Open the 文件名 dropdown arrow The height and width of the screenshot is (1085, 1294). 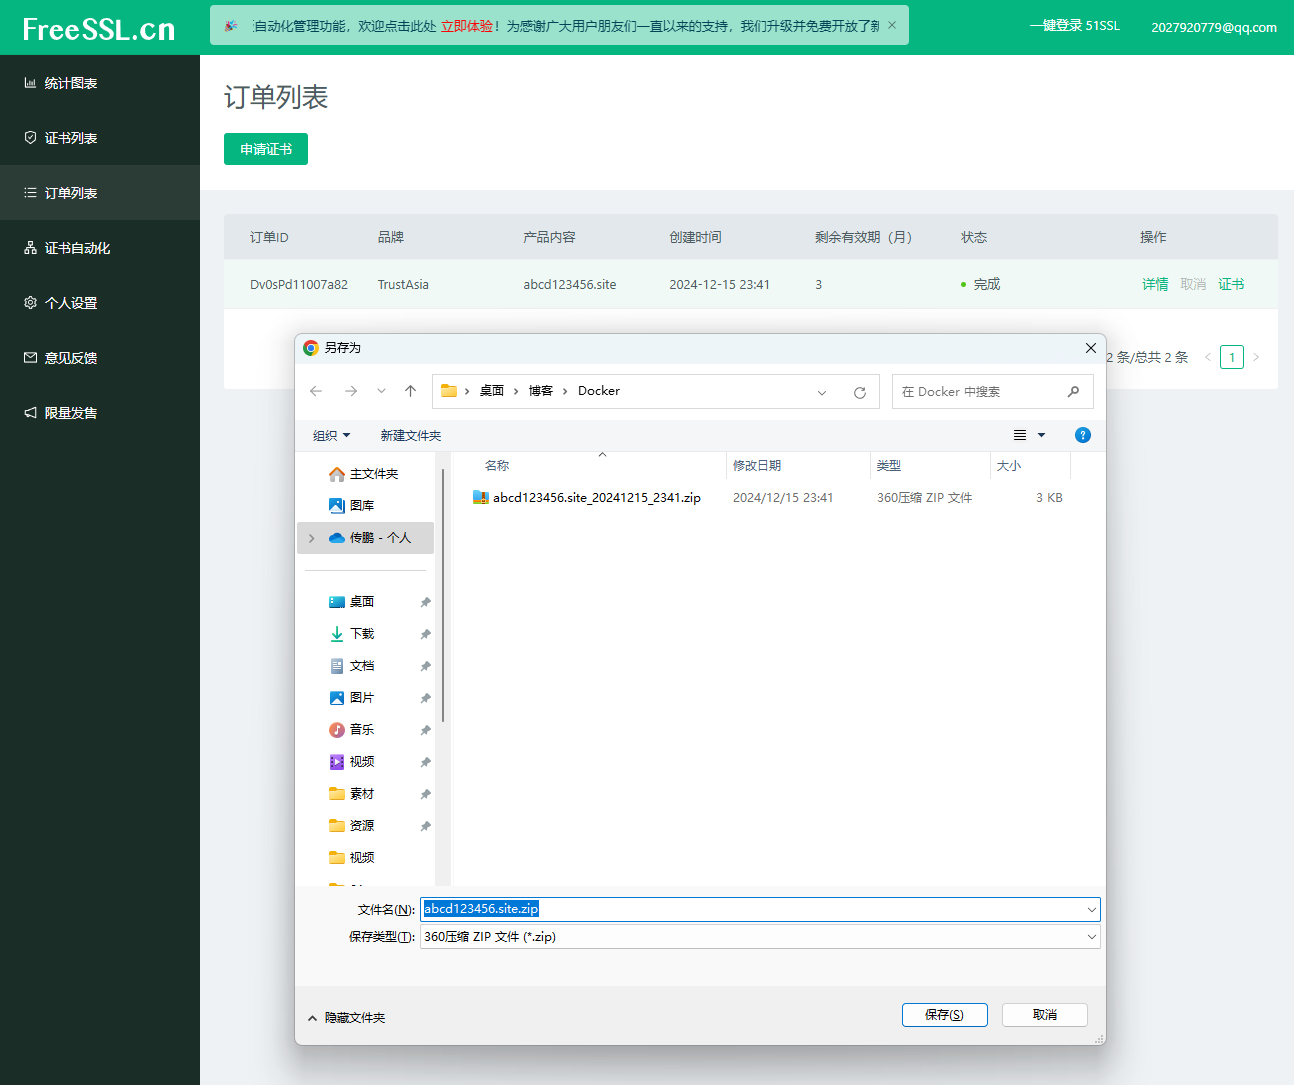[x=1091, y=909]
